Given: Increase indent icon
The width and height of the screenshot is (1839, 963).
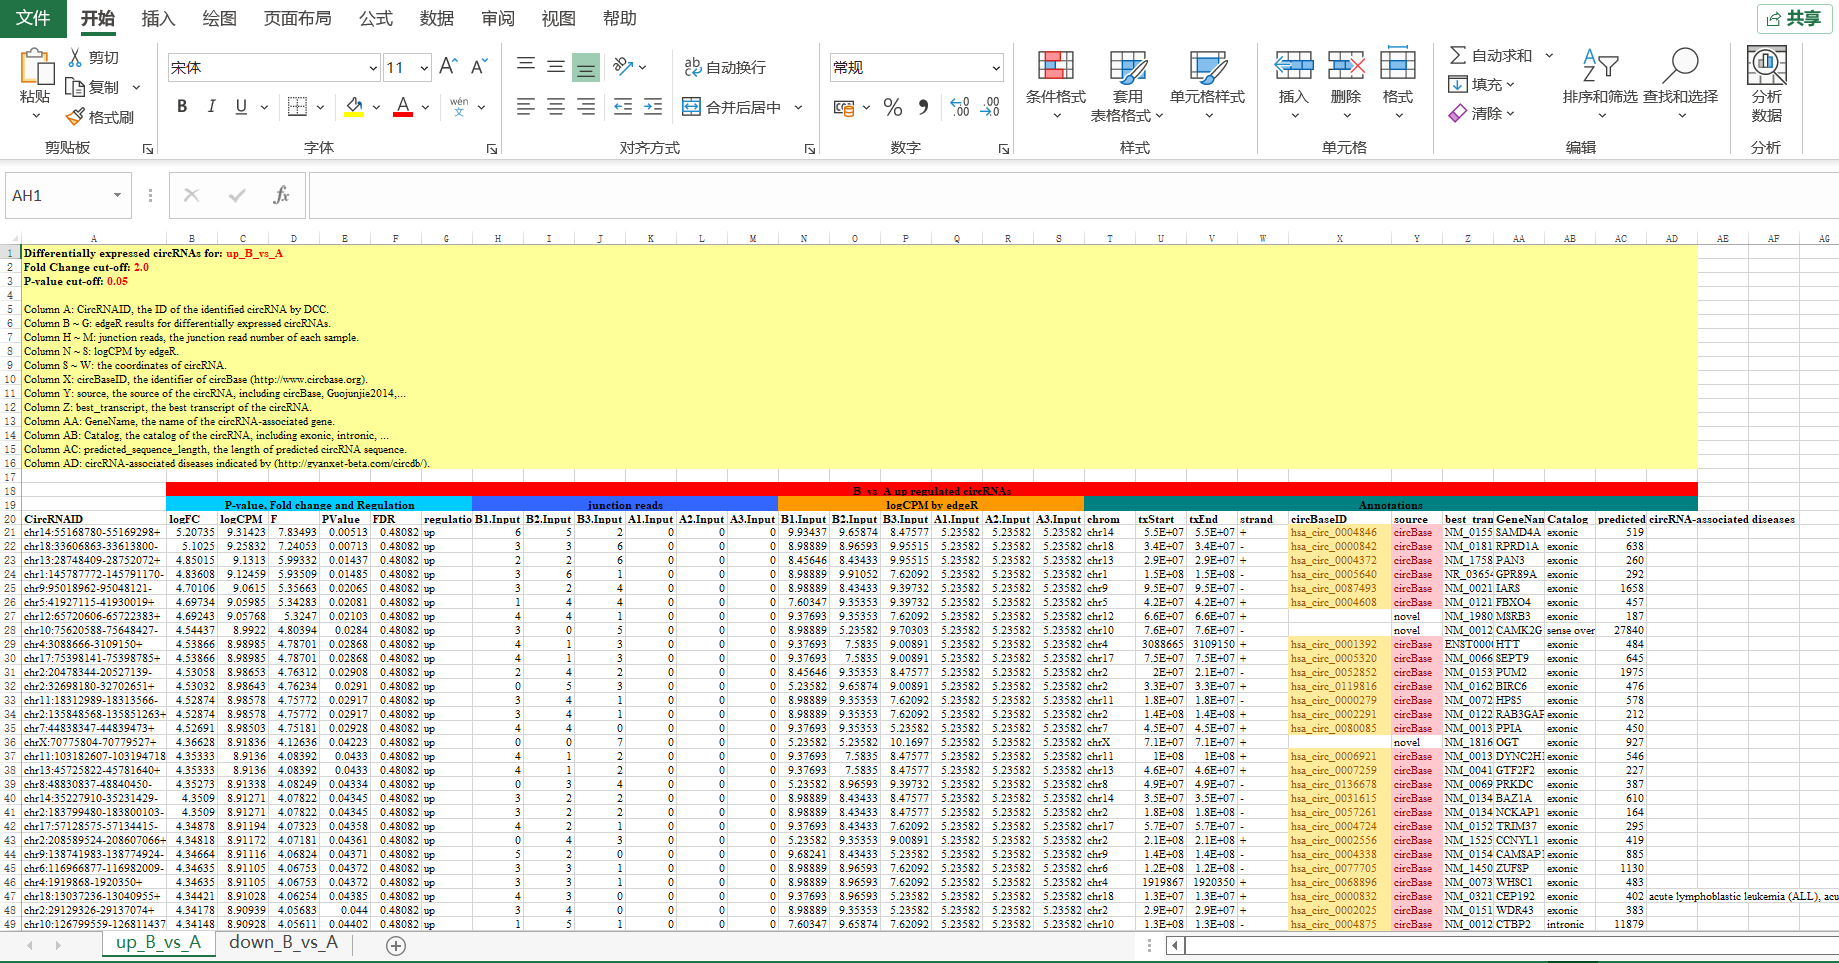Looking at the screenshot, I should pyautogui.click(x=653, y=106).
